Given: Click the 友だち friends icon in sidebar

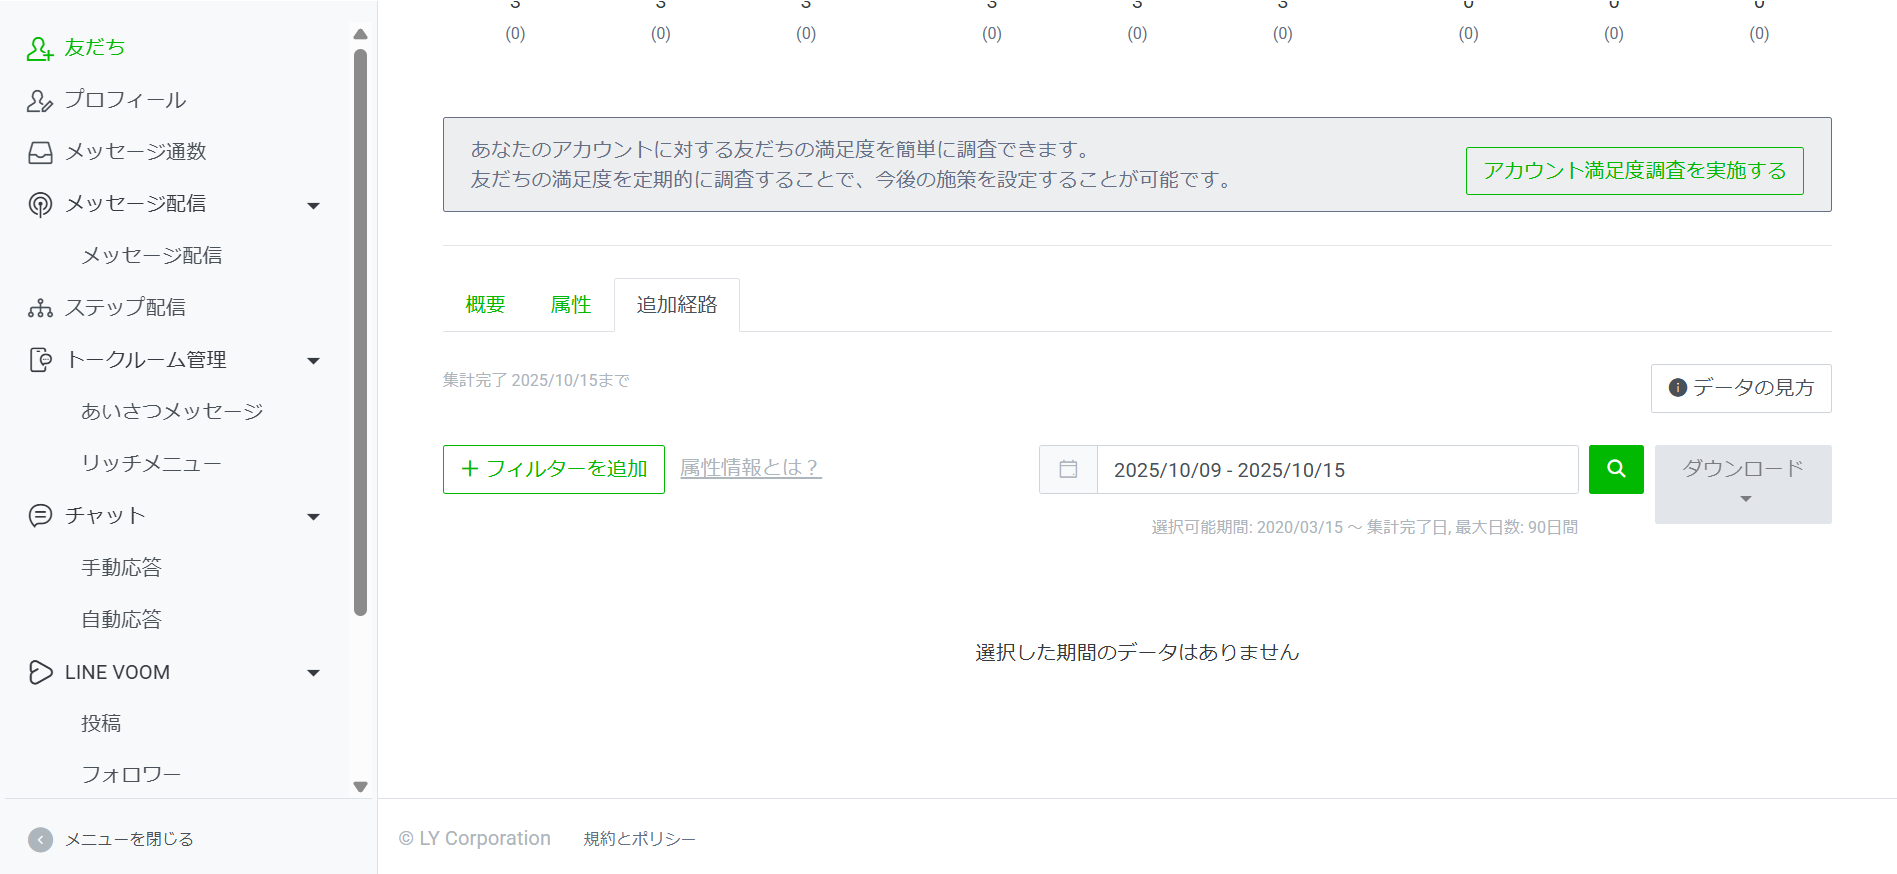Looking at the screenshot, I should click(39, 48).
